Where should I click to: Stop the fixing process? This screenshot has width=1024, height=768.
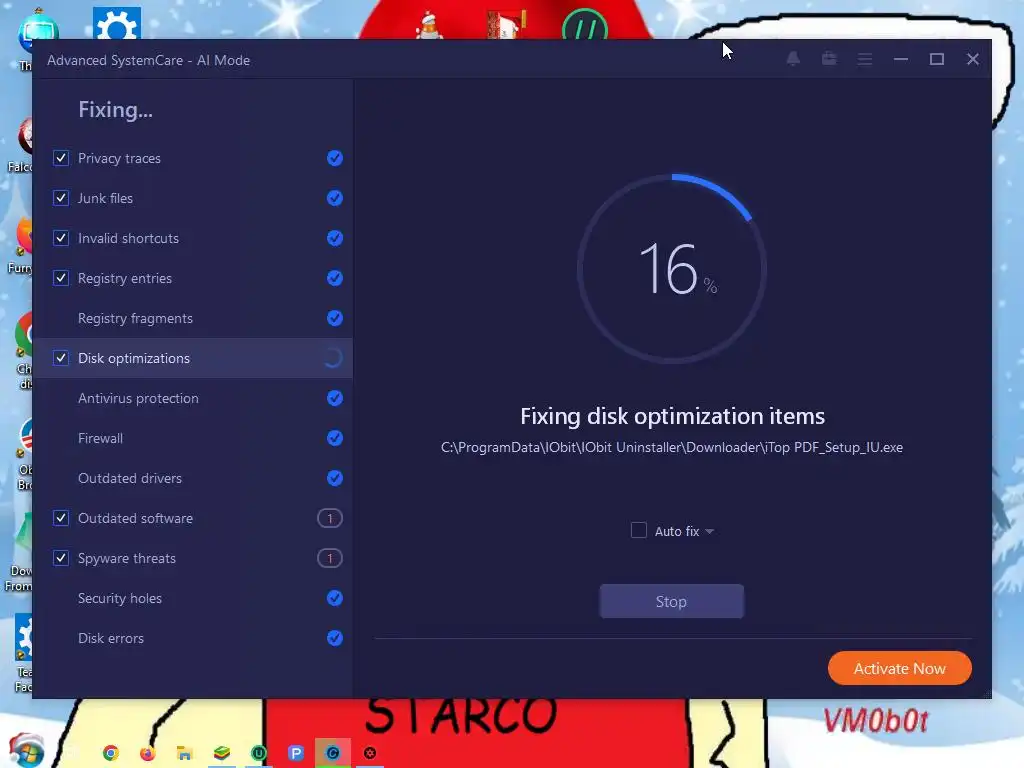pyautogui.click(x=671, y=601)
